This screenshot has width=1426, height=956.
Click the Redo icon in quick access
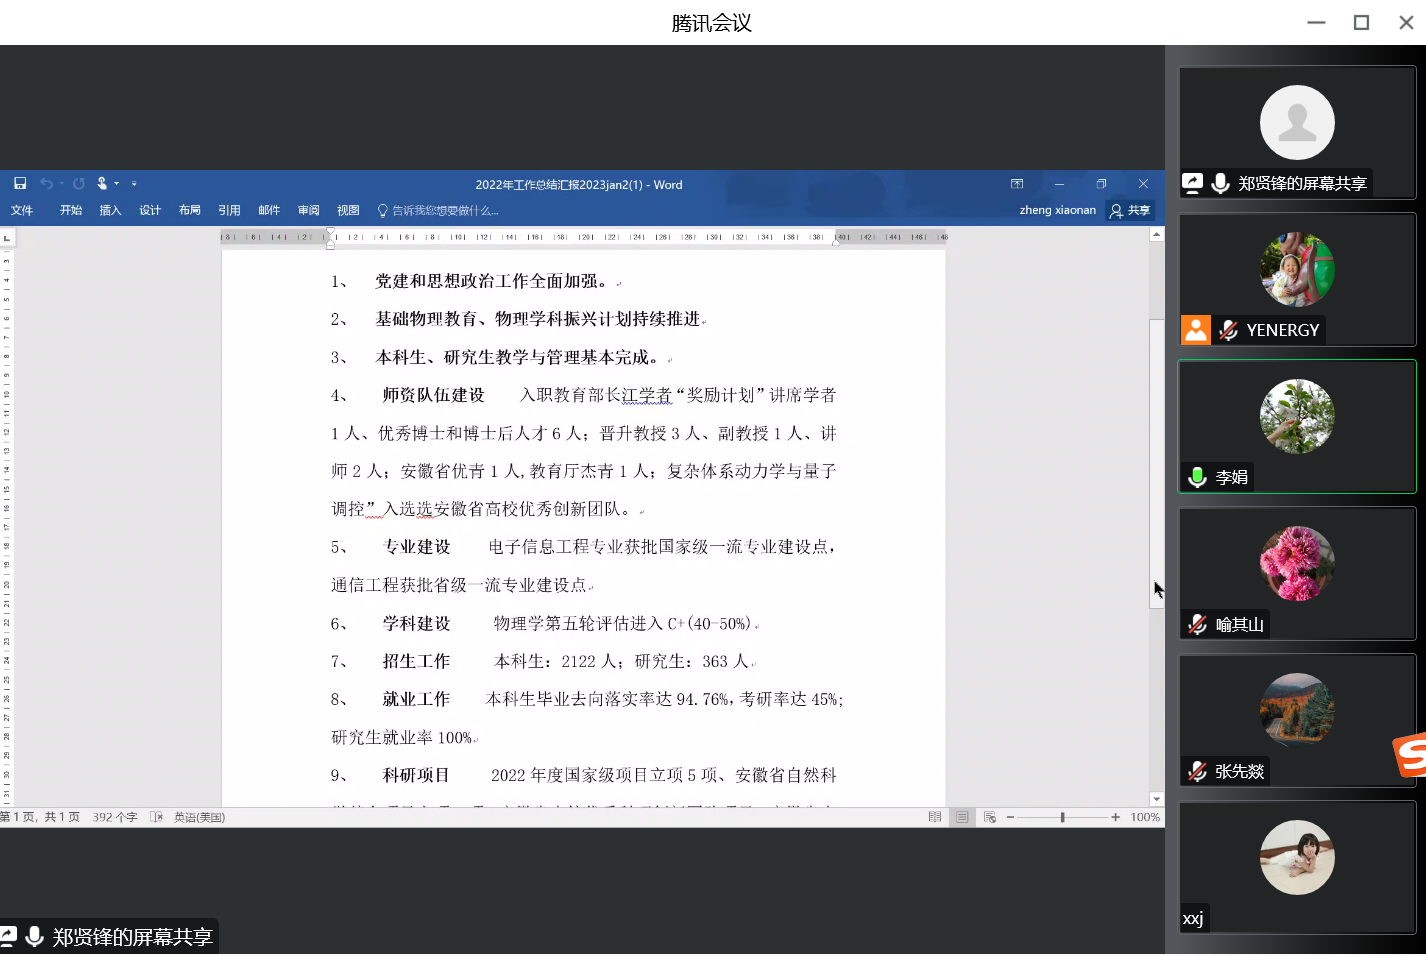tap(79, 184)
